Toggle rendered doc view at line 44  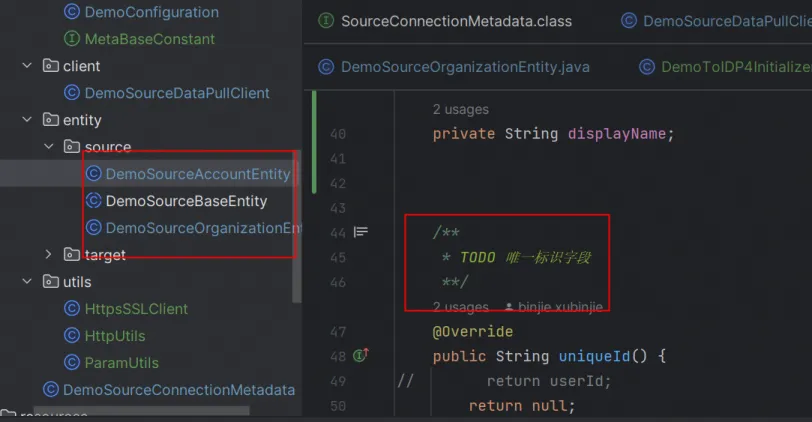click(360, 232)
